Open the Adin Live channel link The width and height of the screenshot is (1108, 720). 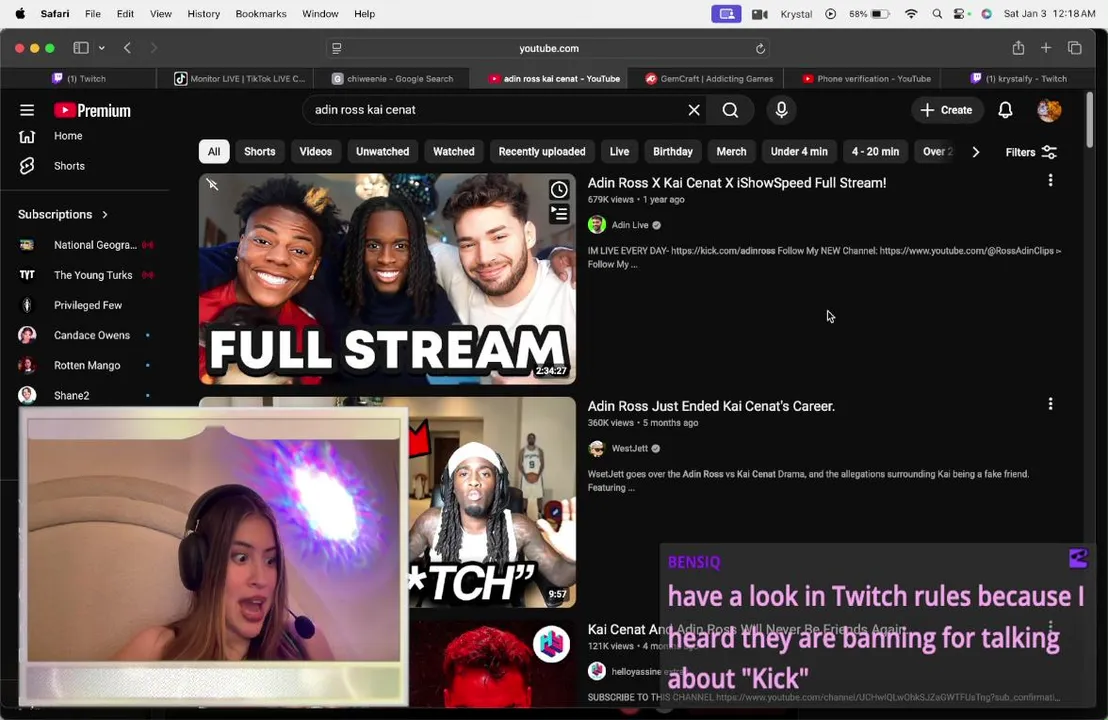click(630, 225)
